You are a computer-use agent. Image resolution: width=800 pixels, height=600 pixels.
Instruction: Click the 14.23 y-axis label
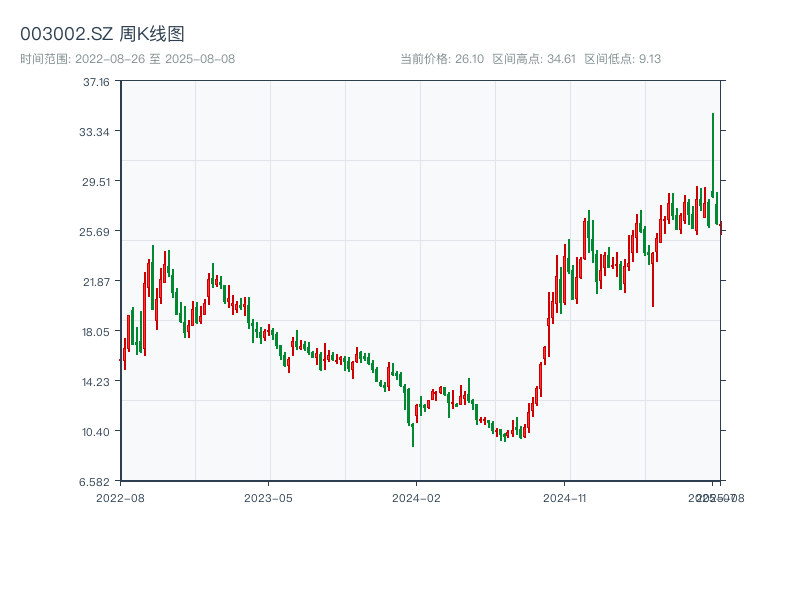coord(96,382)
